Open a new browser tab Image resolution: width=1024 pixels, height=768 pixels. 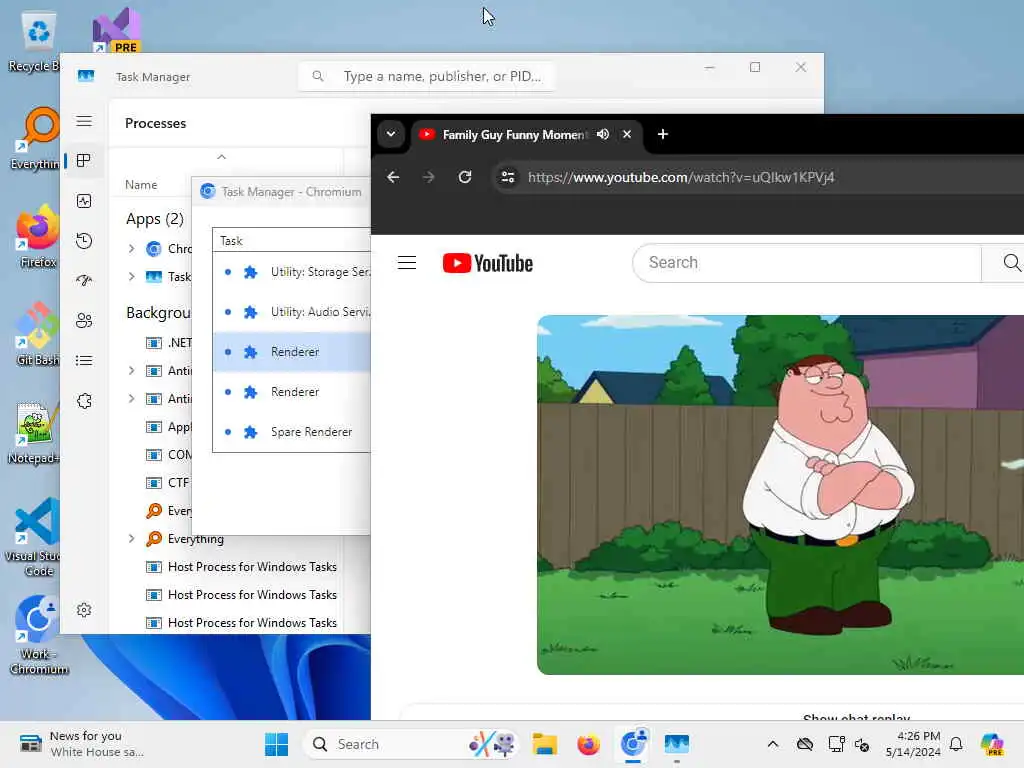[663, 134]
